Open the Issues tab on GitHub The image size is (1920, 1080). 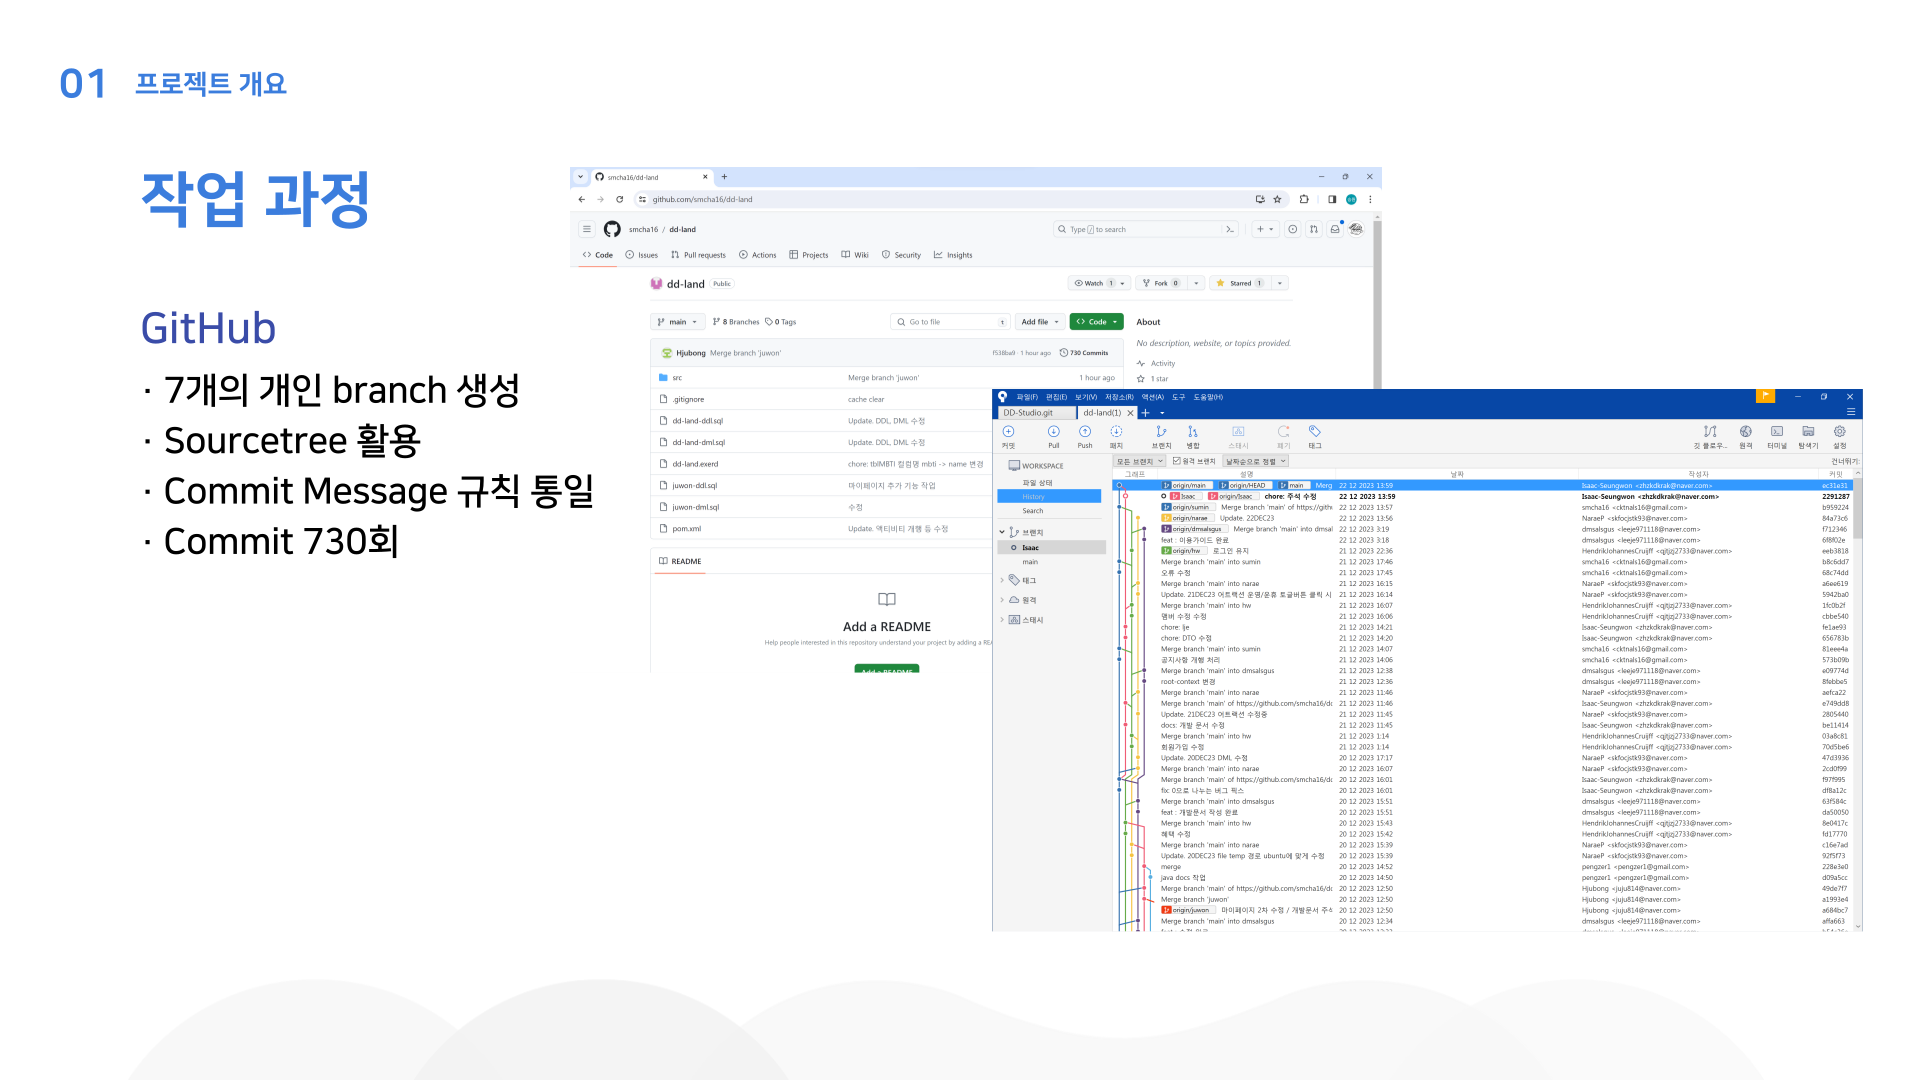(642, 255)
